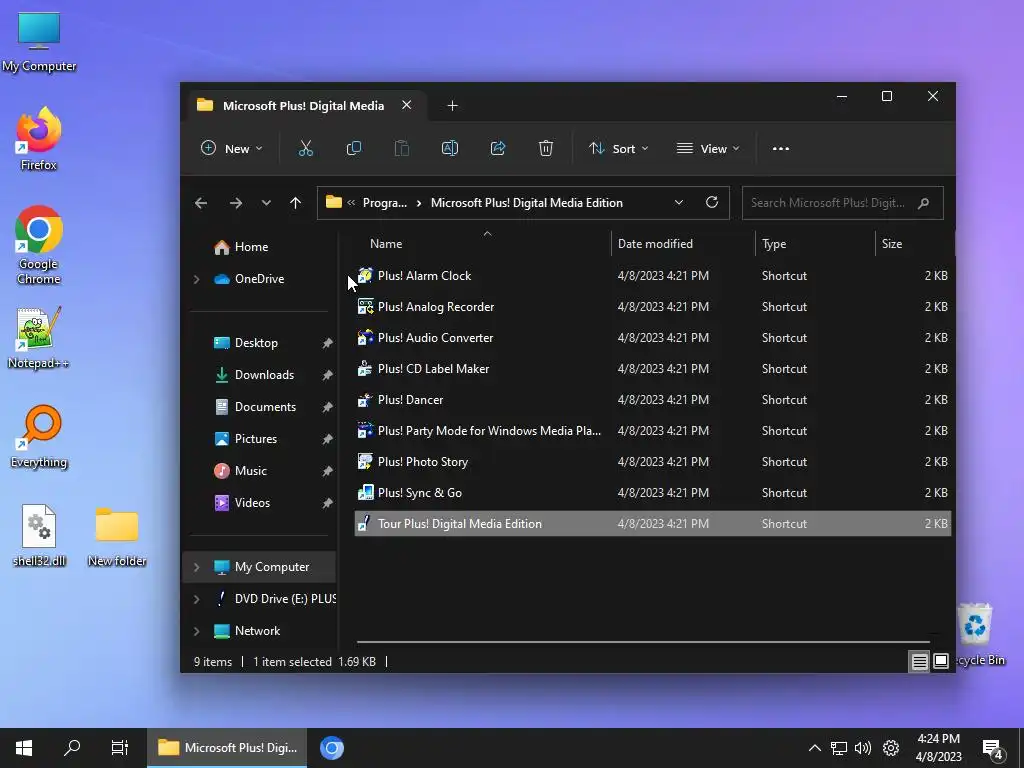
Task: Click the Paste clipboard icon
Action: click(402, 148)
